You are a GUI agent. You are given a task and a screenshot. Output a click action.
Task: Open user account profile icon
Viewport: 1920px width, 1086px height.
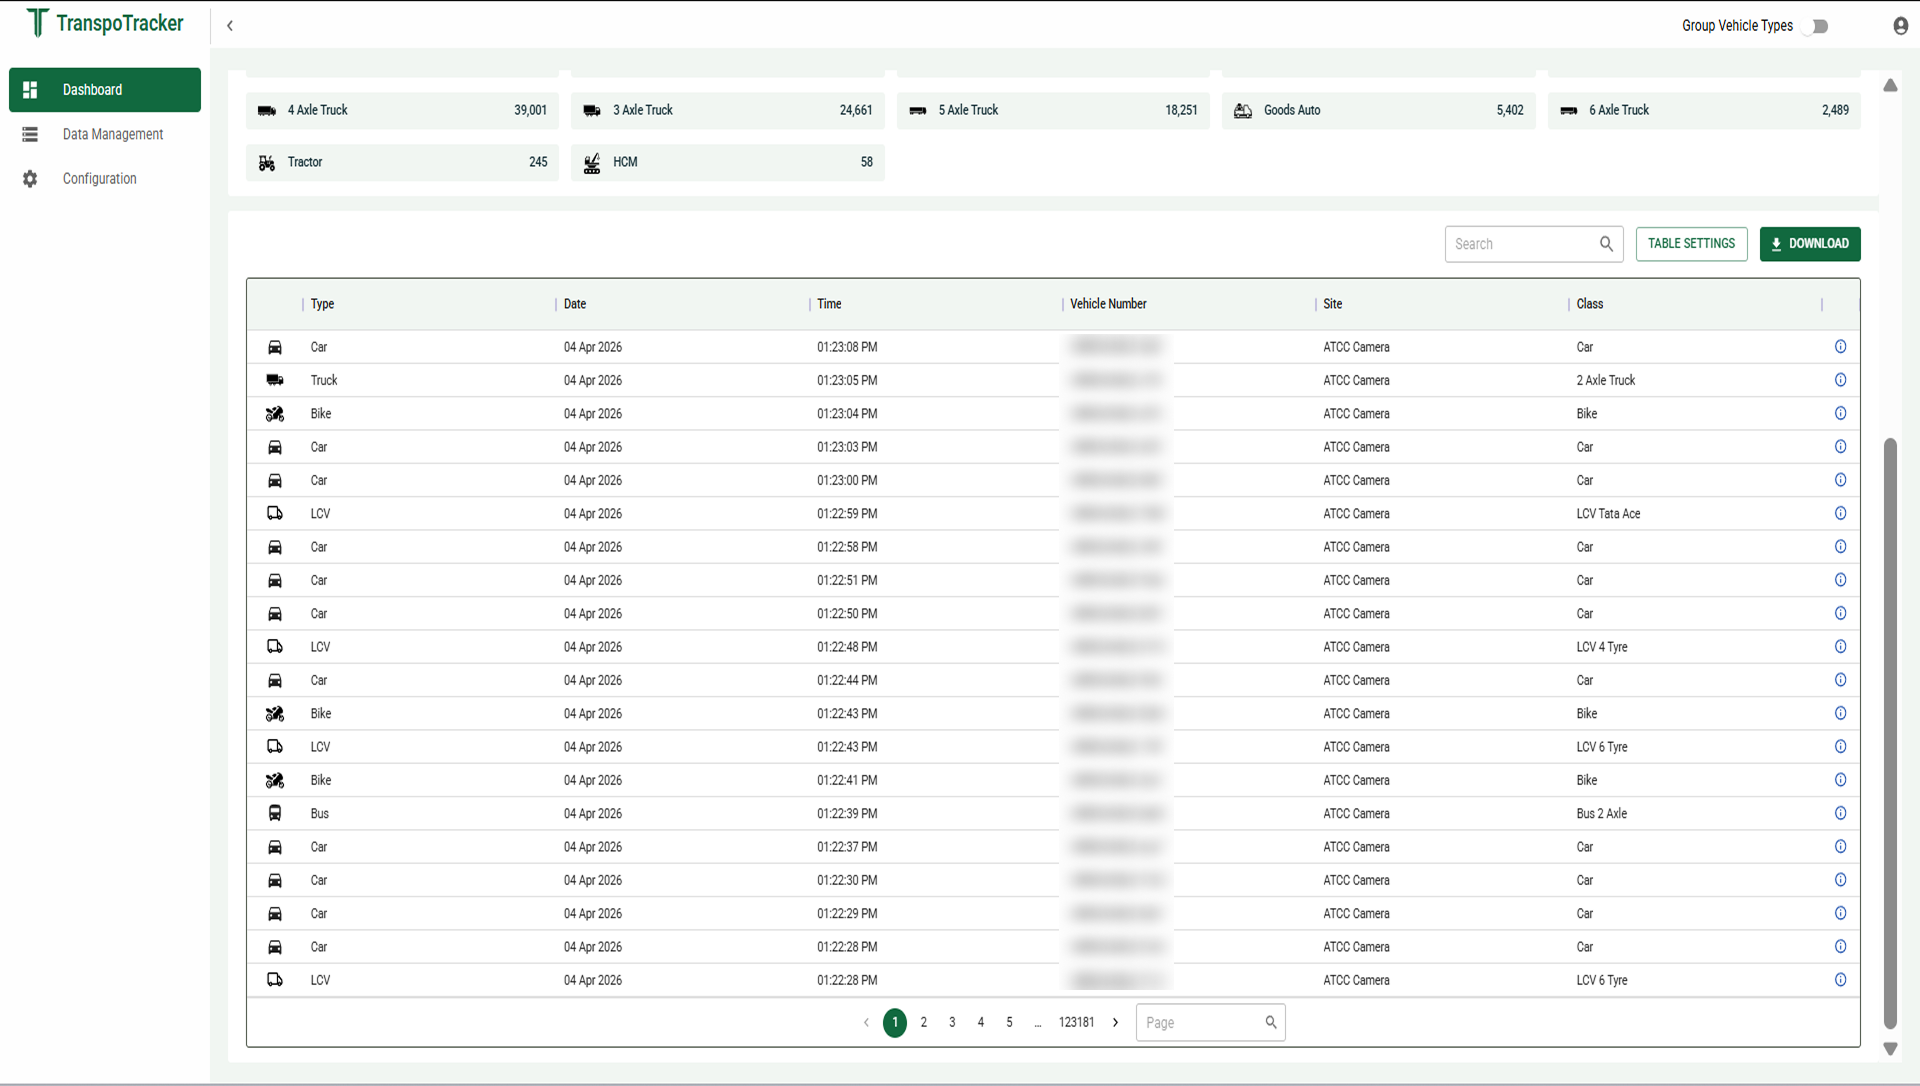pos(1900,26)
